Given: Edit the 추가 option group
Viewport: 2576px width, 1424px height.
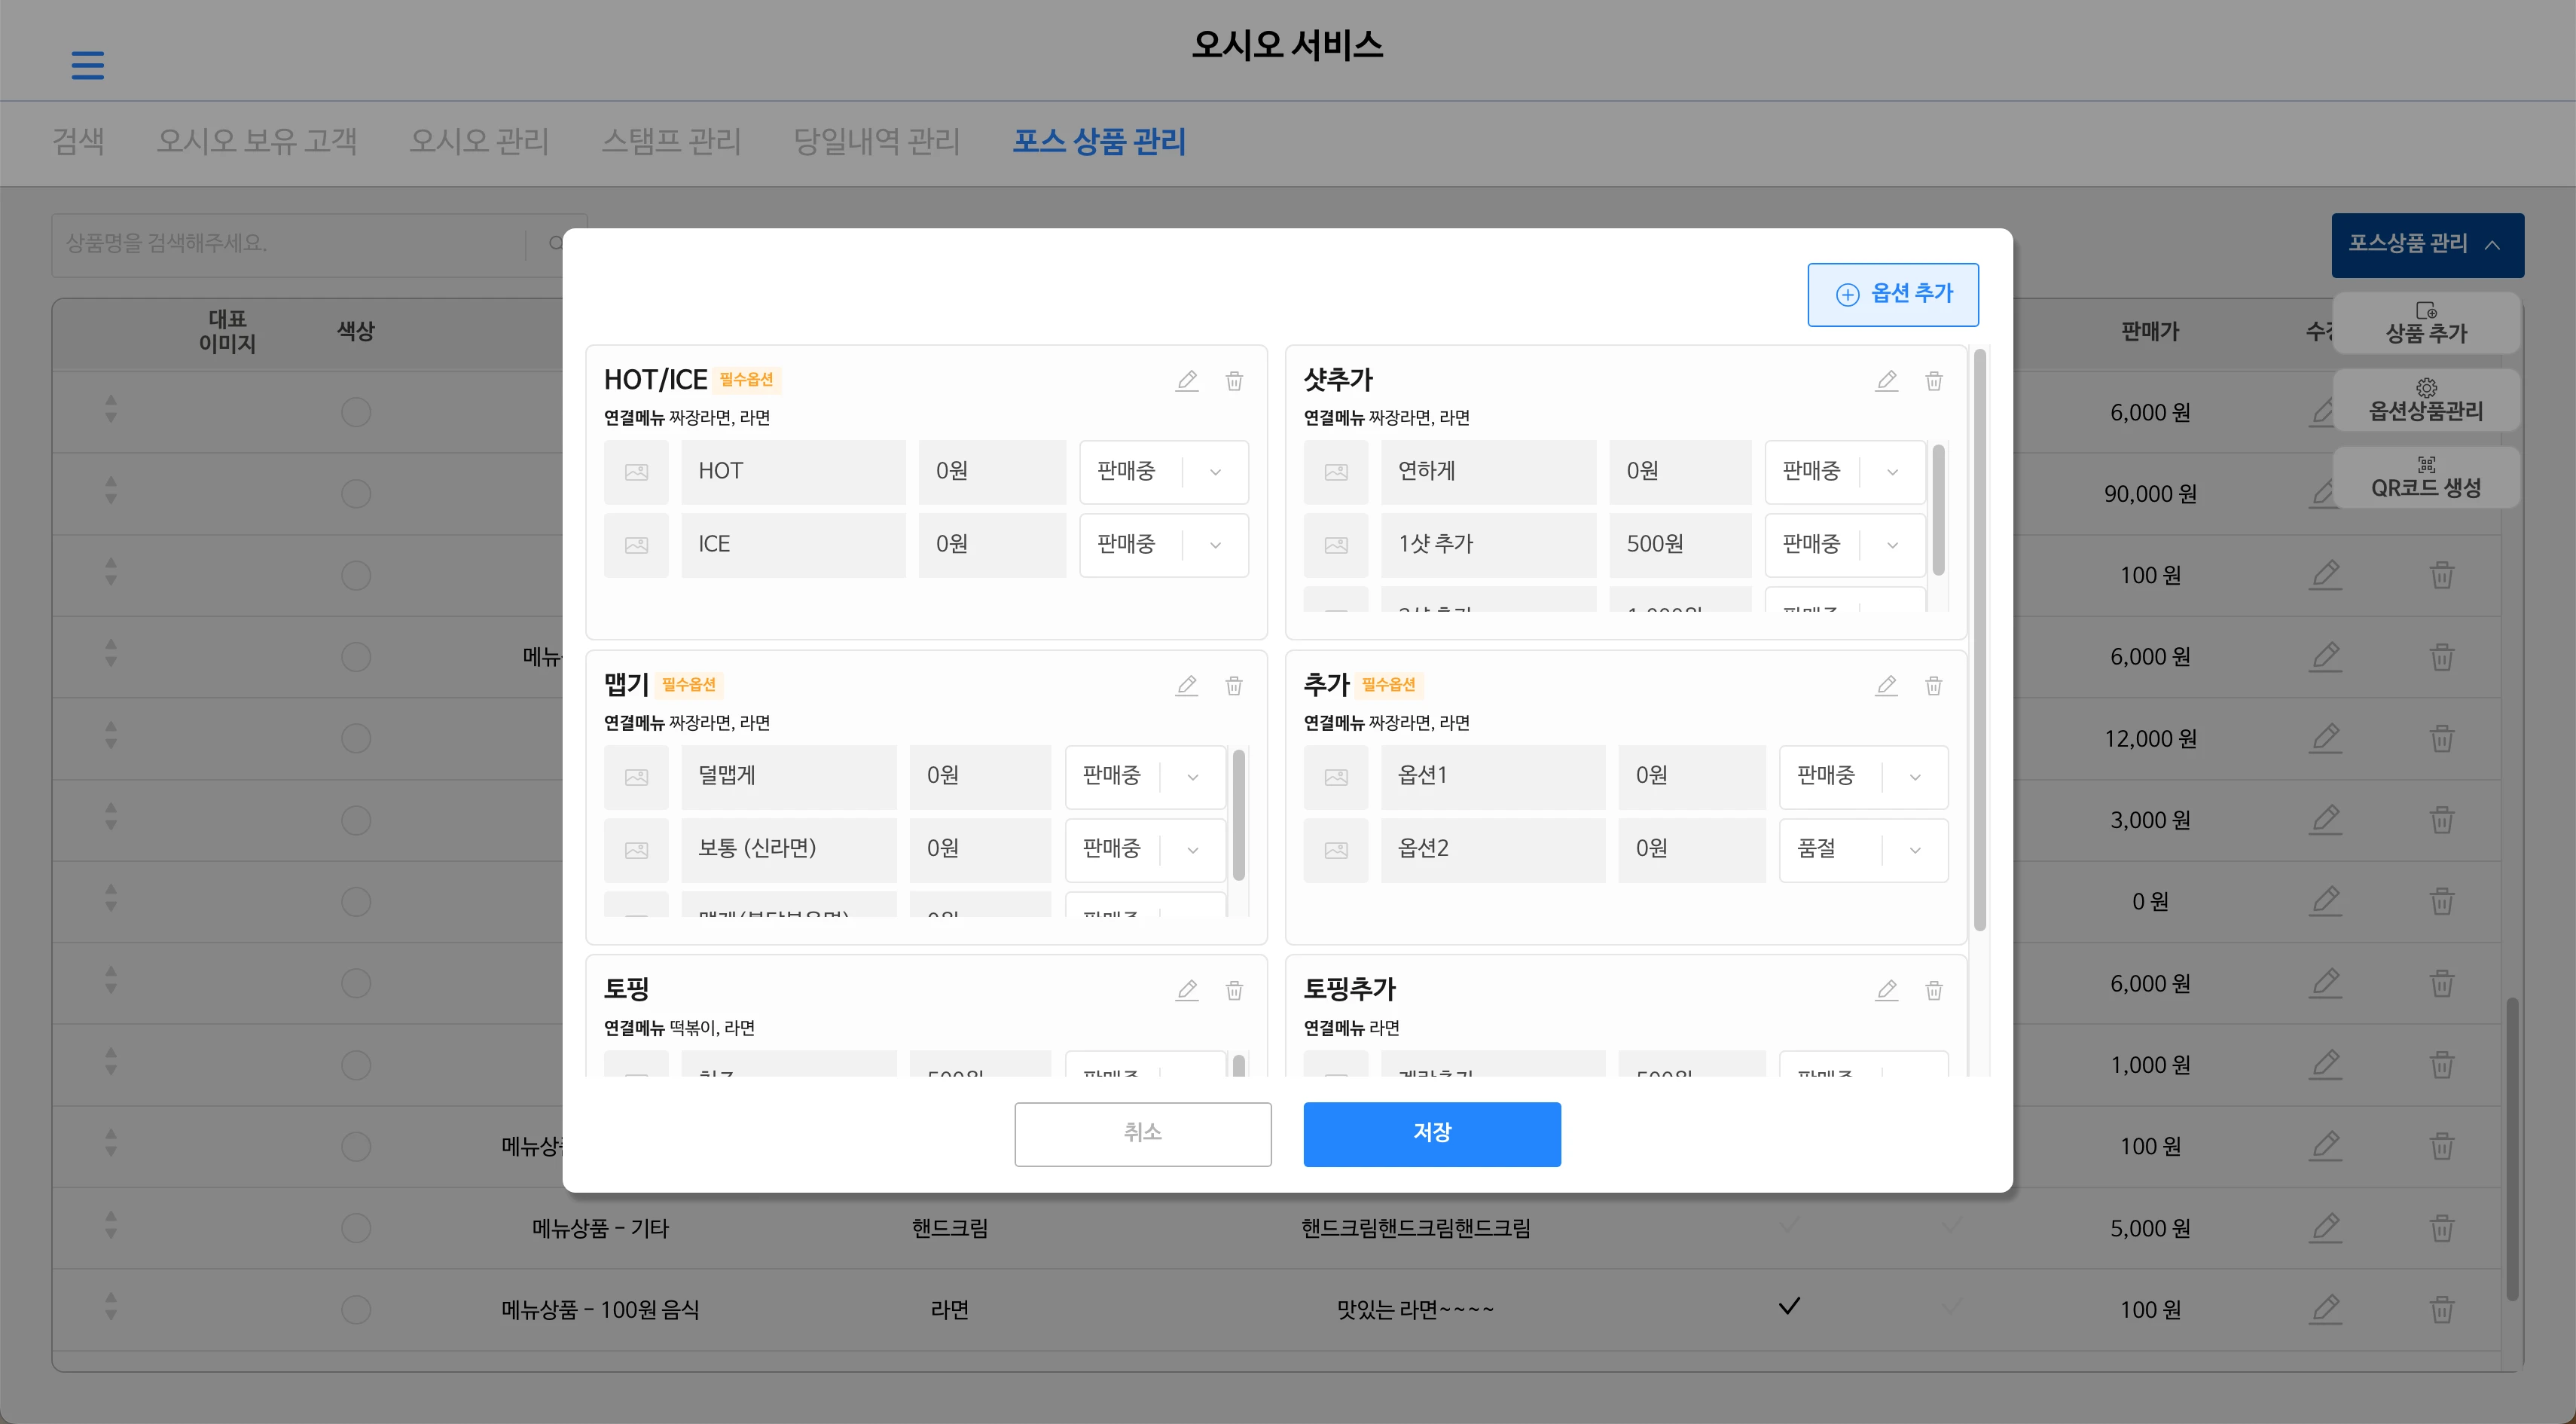Looking at the screenshot, I should [x=1887, y=686].
